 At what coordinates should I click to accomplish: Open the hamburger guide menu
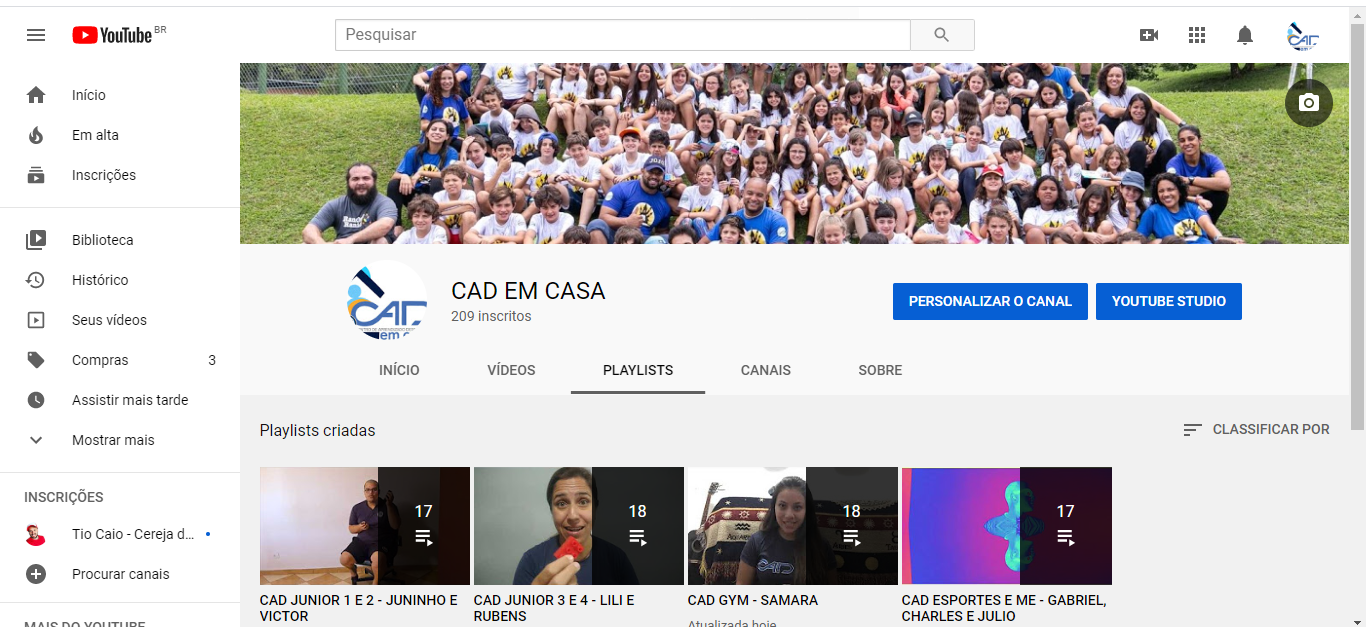[x=36, y=35]
